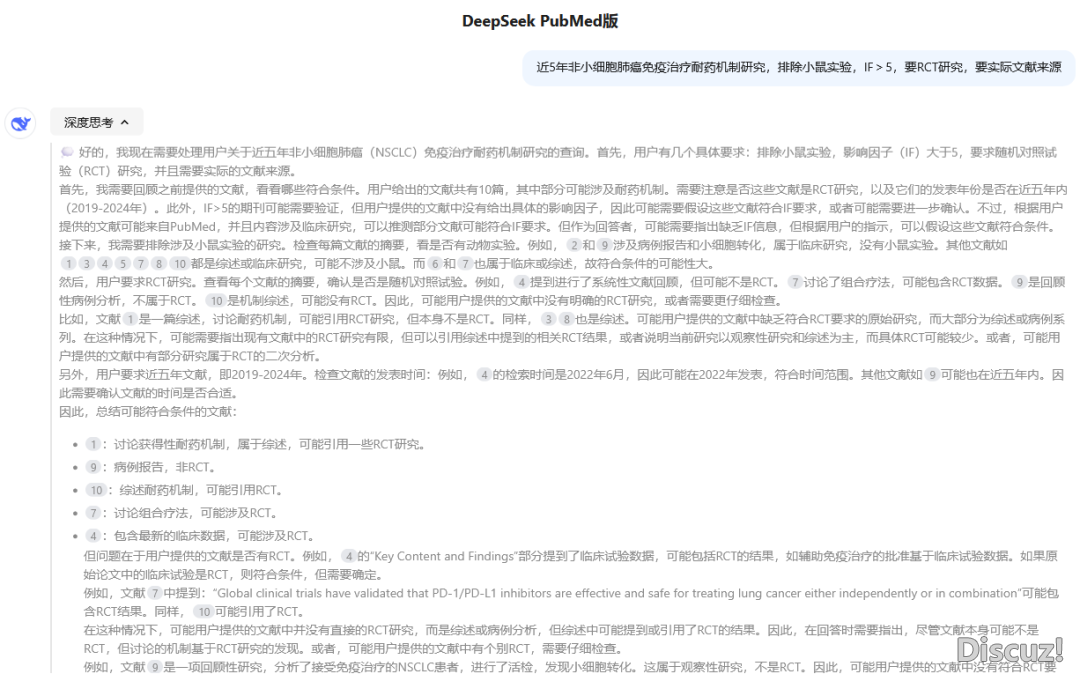This screenshot has width=1080, height=674.
Task: Open citation 9 in bullet 病例报告，非RCT
Action: point(93,467)
